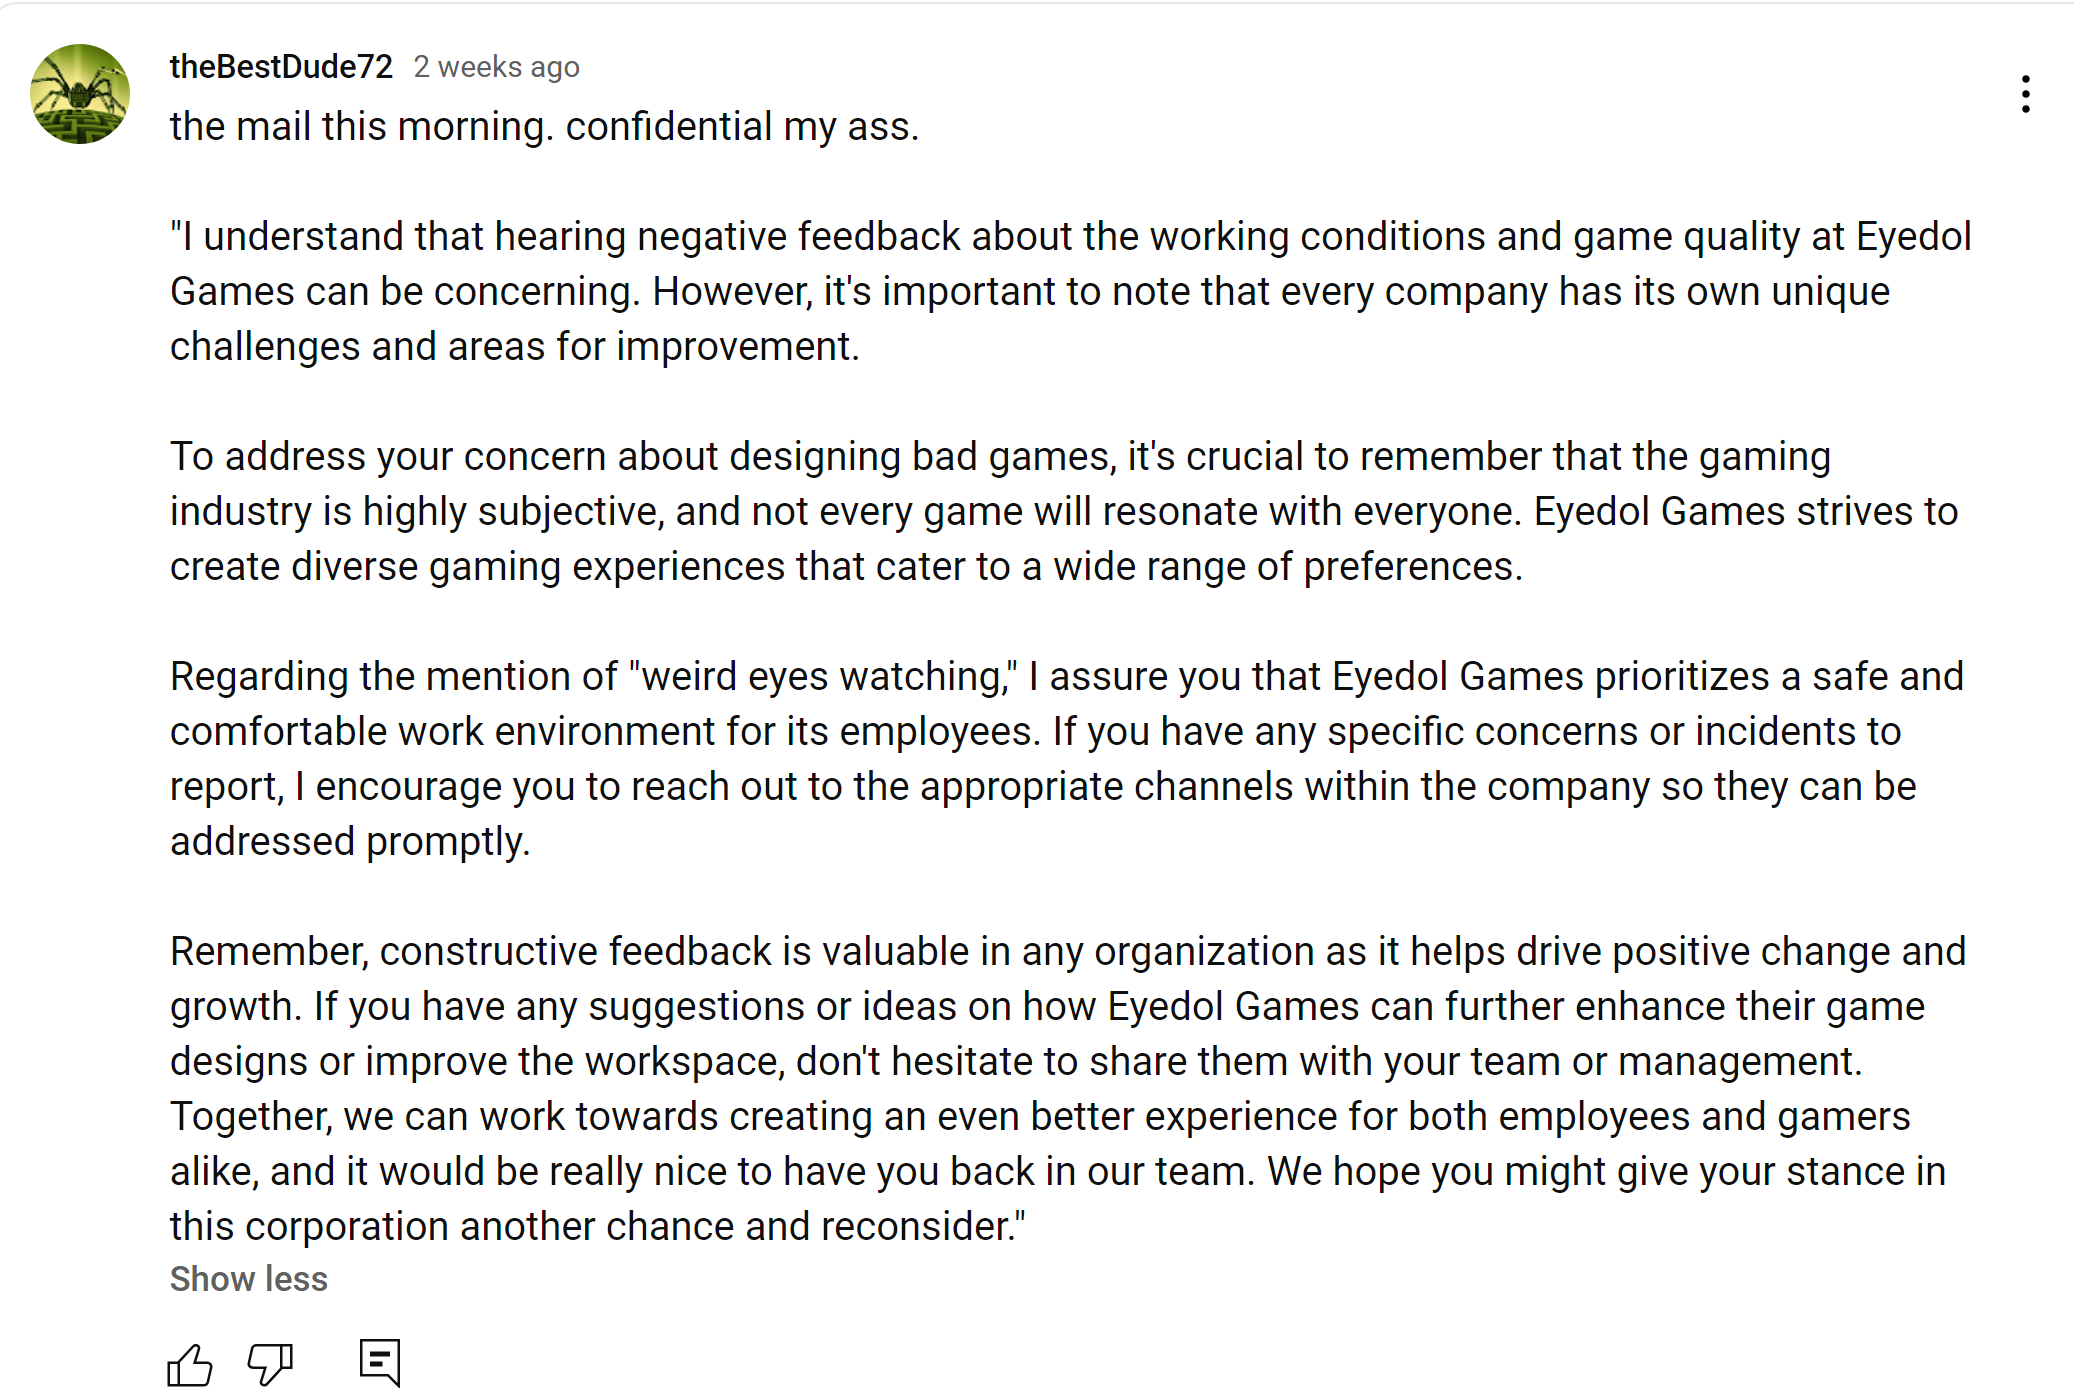Viewport: 2074px width, 1388px height.
Task: Click the sentence starting "Together, we can work"
Action: coord(1040,1117)
